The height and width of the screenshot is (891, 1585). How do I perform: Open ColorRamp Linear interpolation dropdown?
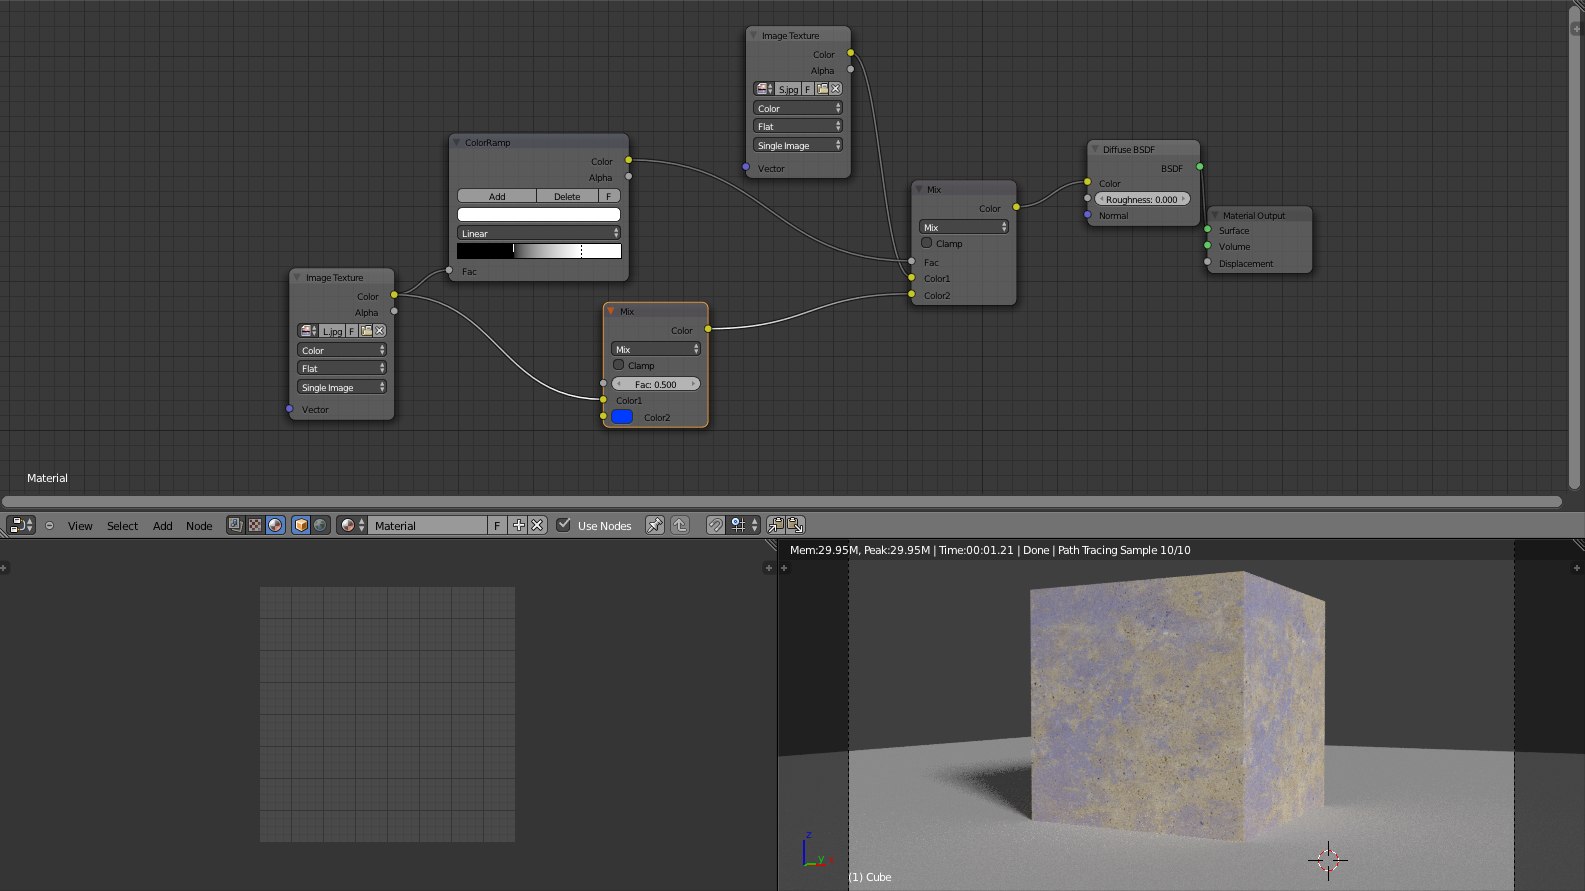click(x=539, y=233)
